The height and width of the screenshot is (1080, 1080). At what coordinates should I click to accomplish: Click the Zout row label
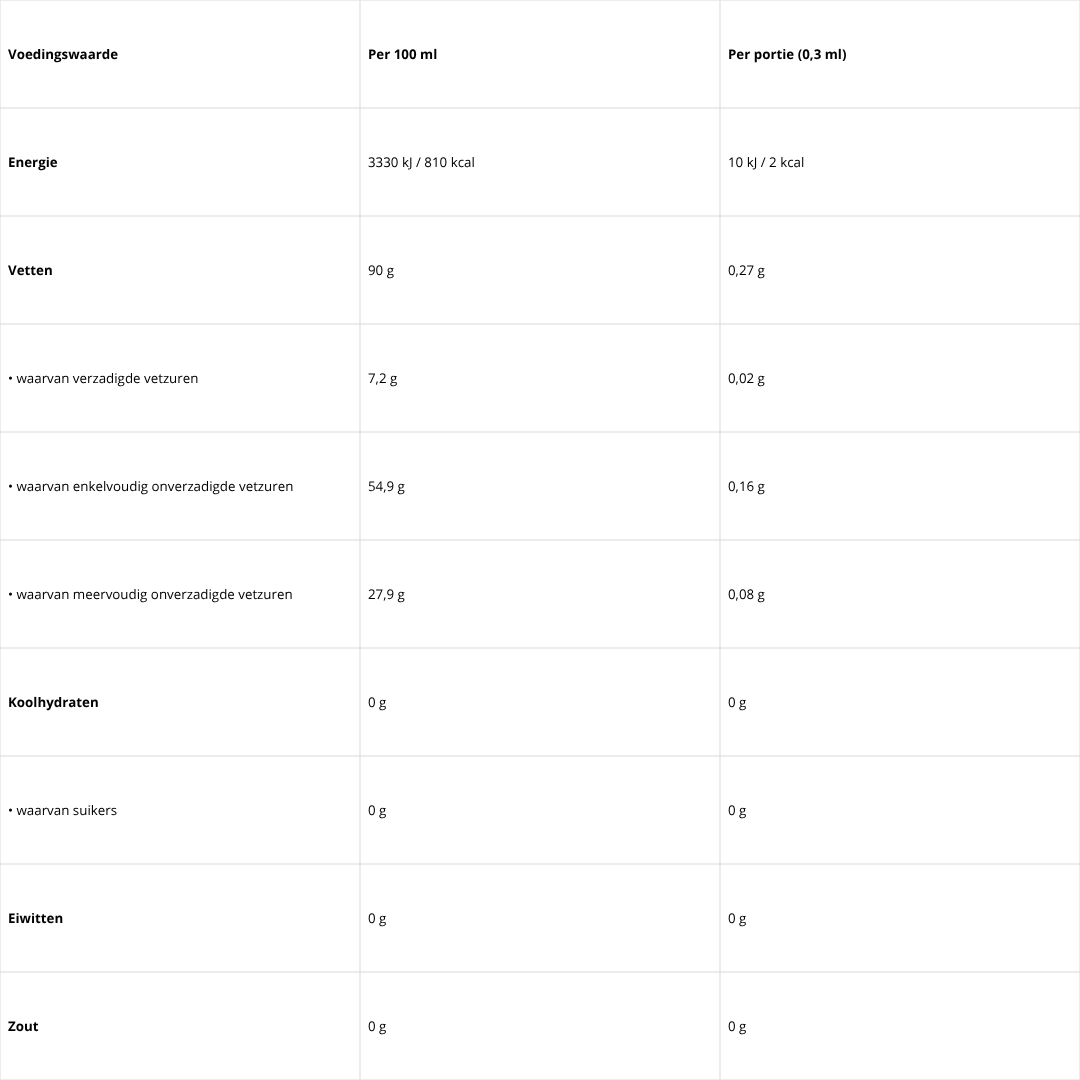pos(23,1026)
